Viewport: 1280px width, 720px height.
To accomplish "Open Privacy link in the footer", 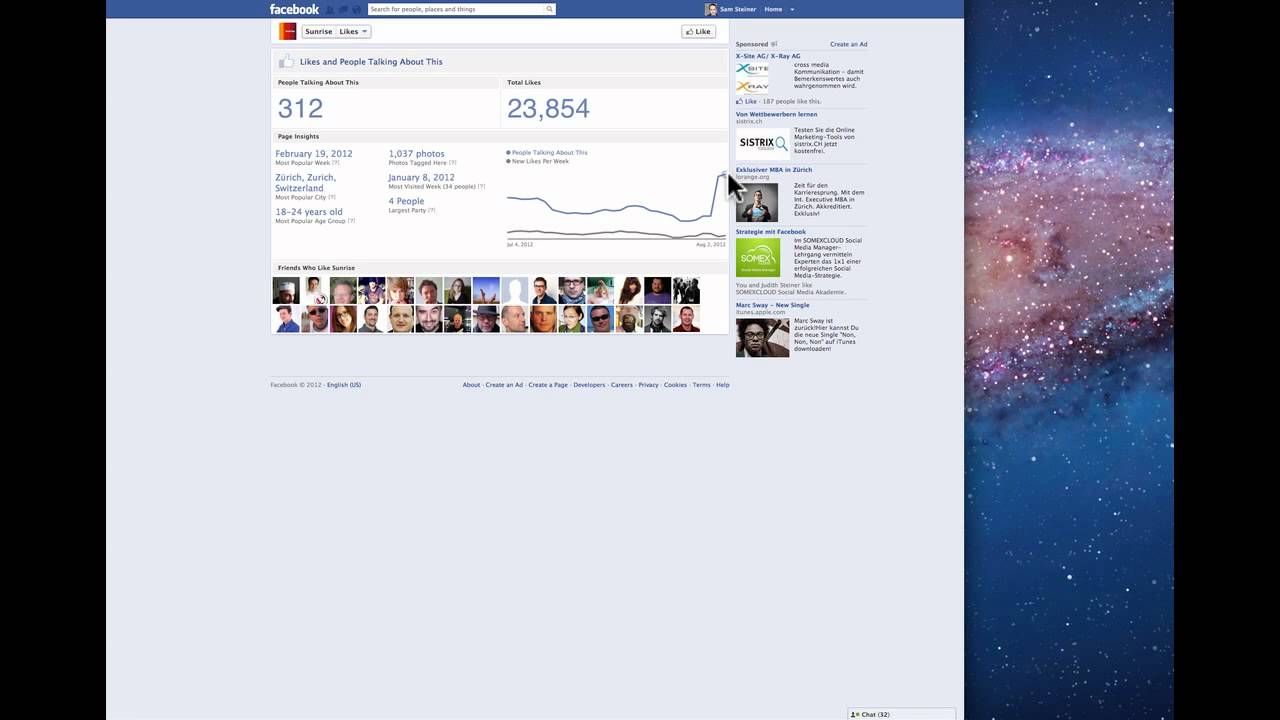I will (x=648, y=385).
